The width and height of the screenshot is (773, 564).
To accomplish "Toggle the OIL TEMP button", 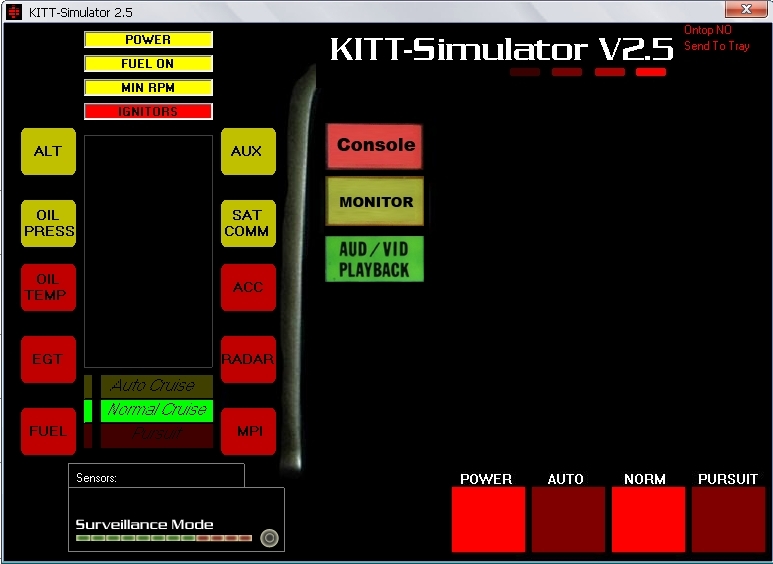I will (48, 287).
